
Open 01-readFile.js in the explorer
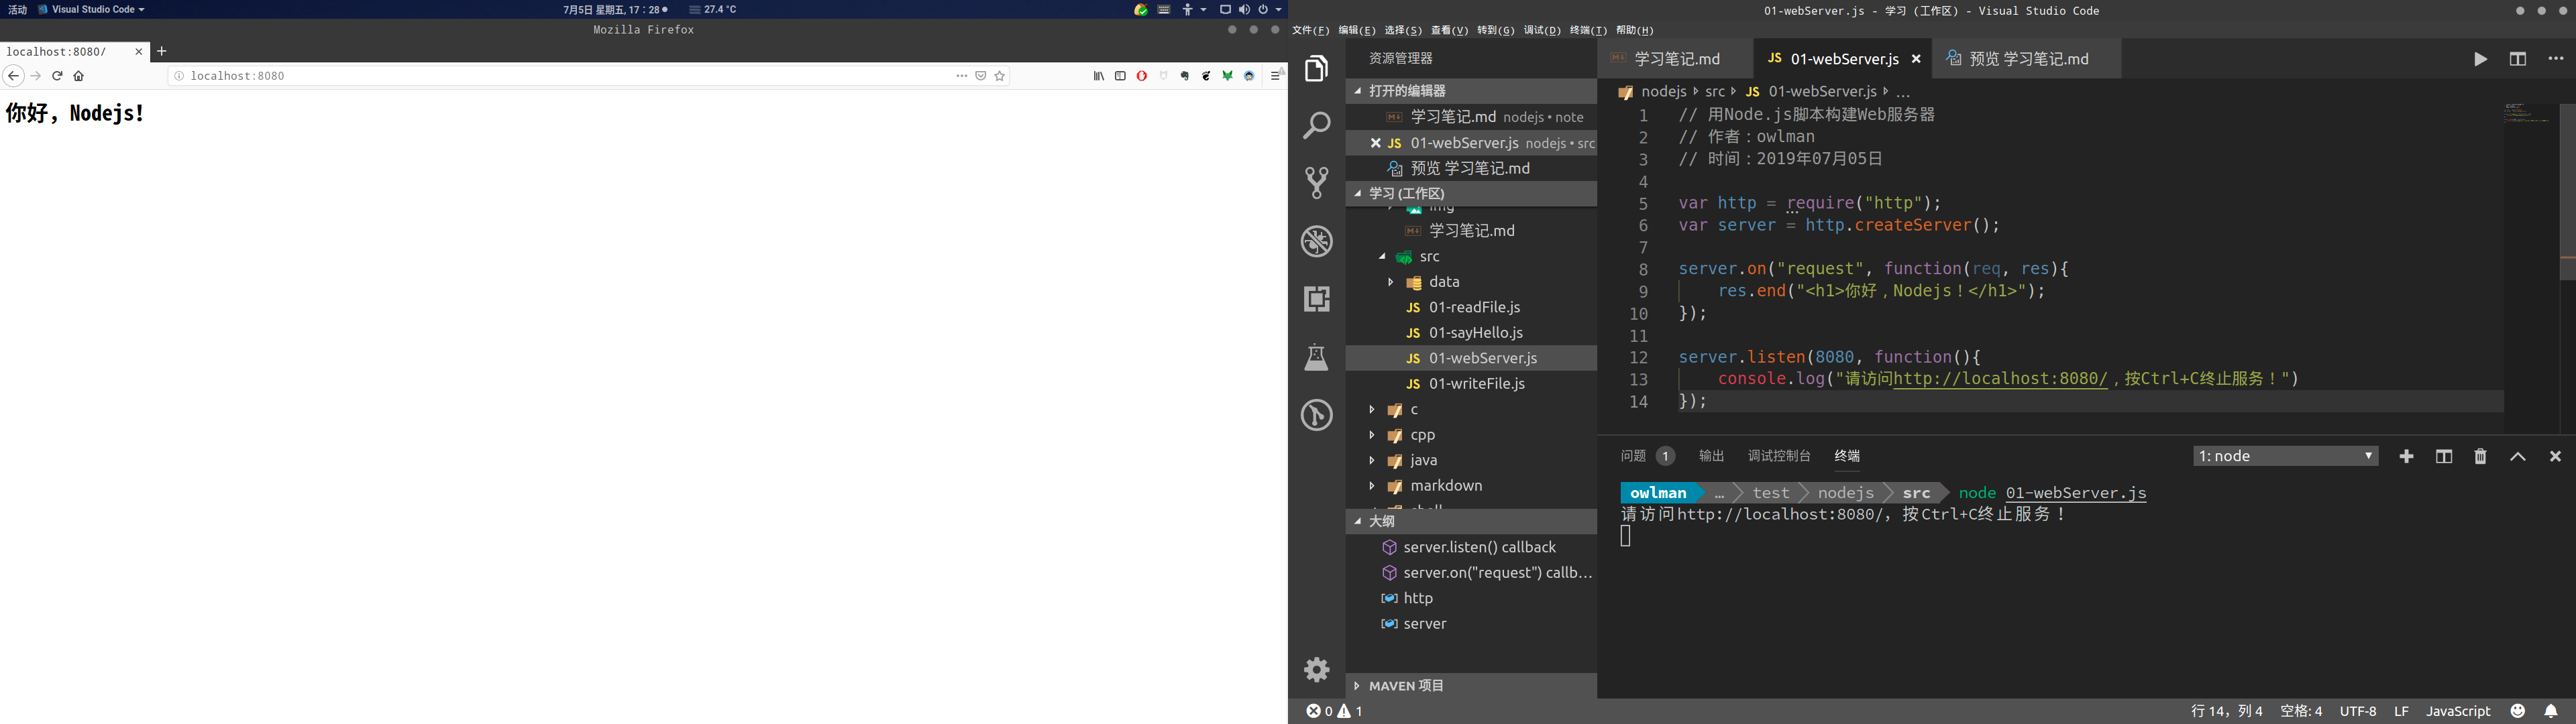pos(1472,308)
